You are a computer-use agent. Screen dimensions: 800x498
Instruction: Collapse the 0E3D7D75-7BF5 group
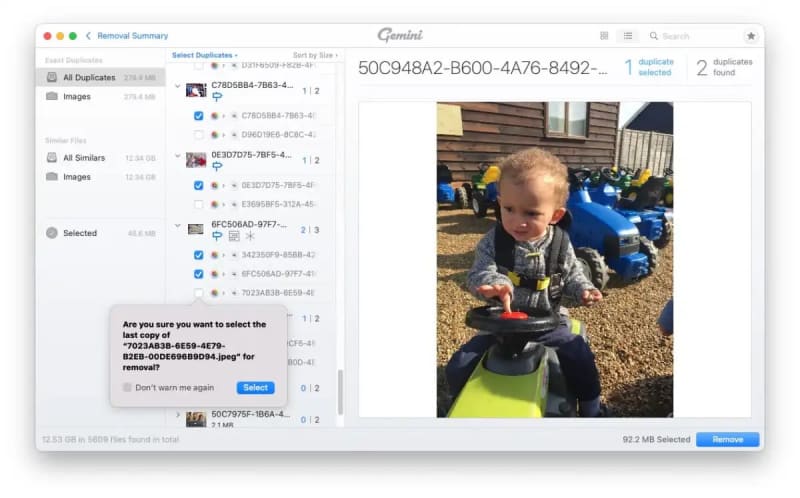[x=178, y=156]
